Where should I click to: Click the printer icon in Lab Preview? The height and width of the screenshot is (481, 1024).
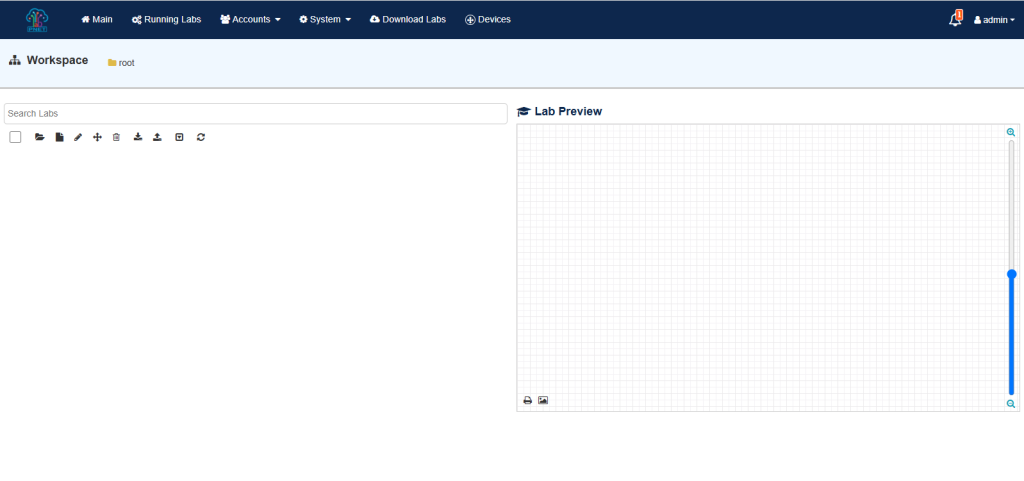tap(528, 400)
